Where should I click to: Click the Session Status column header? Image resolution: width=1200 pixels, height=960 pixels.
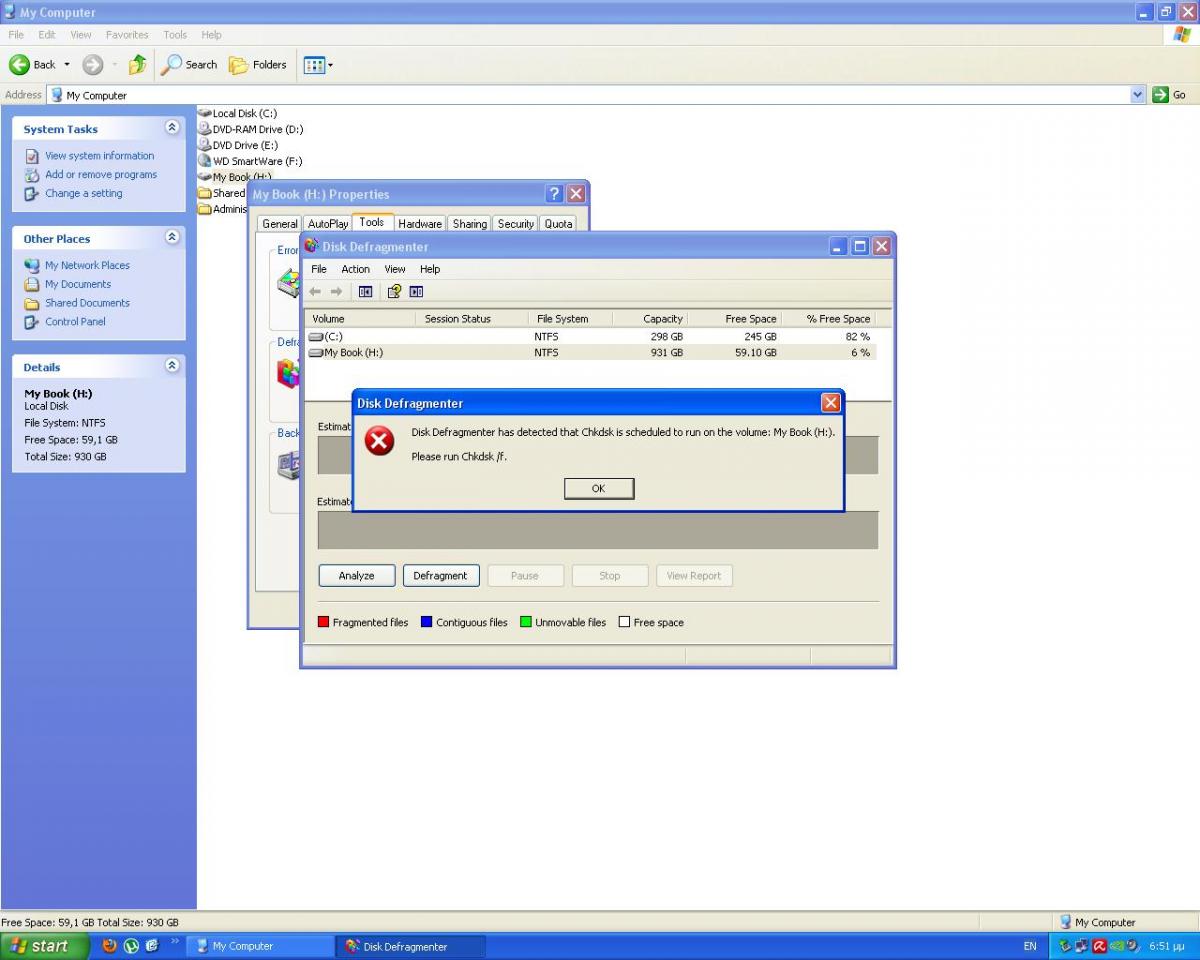click(x=471, y=319)
